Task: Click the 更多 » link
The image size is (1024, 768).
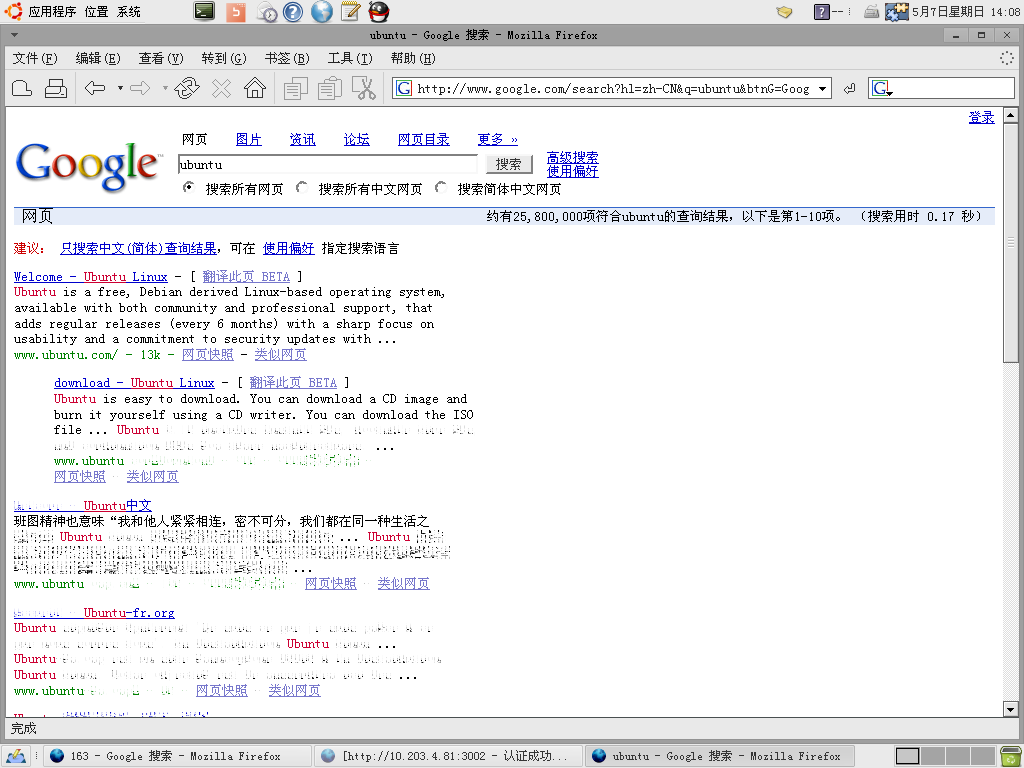Action: 498,140
